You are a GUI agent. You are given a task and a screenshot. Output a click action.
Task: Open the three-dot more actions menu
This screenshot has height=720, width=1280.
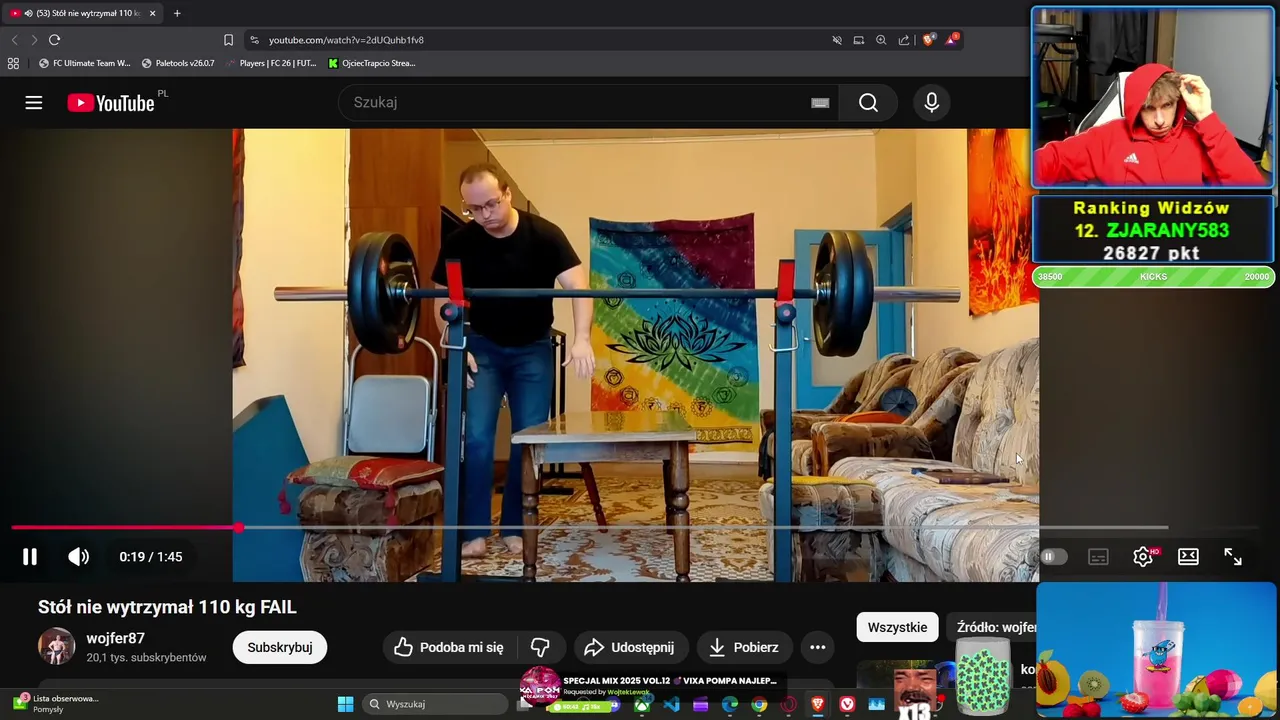[x=818, y=647]
